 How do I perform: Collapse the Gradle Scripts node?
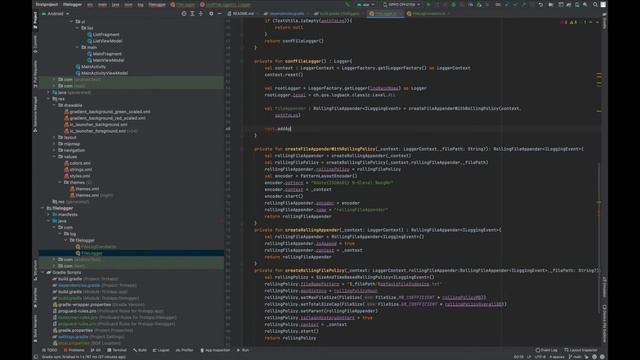click(x=43, y=272)
